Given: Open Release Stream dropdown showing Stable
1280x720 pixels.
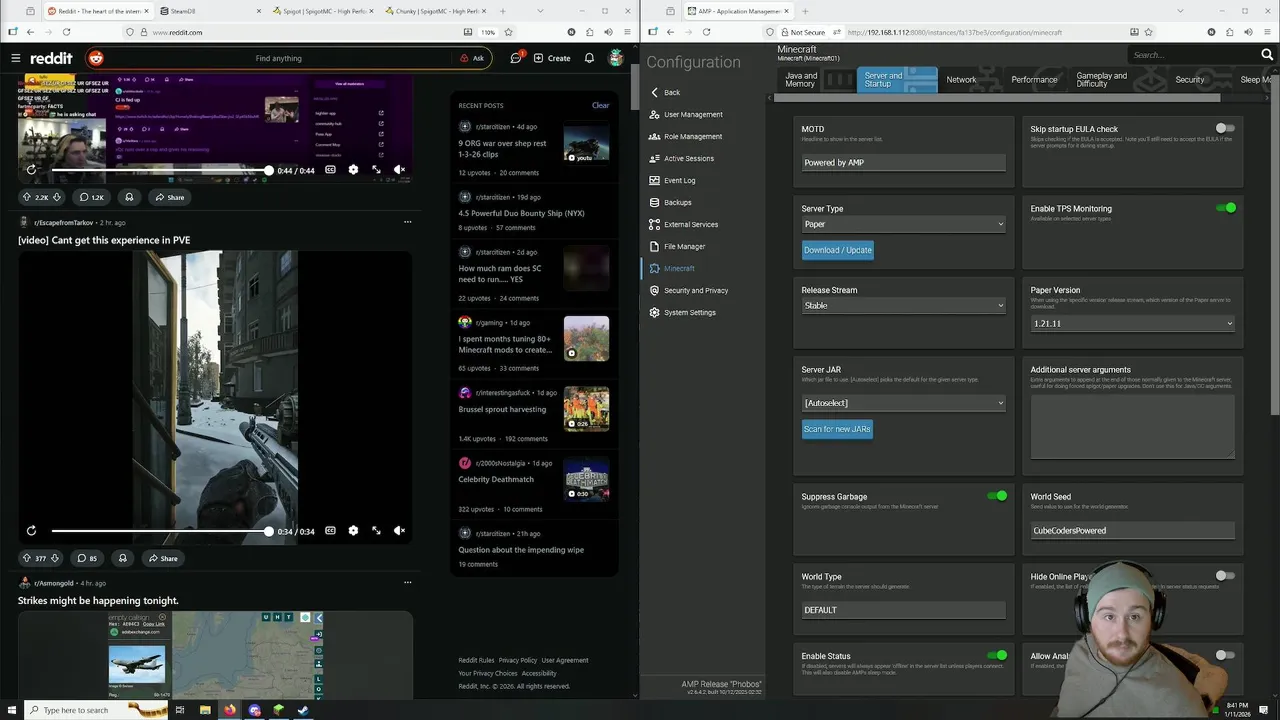Looking at the screenshot, I should (x=903, y=305).
